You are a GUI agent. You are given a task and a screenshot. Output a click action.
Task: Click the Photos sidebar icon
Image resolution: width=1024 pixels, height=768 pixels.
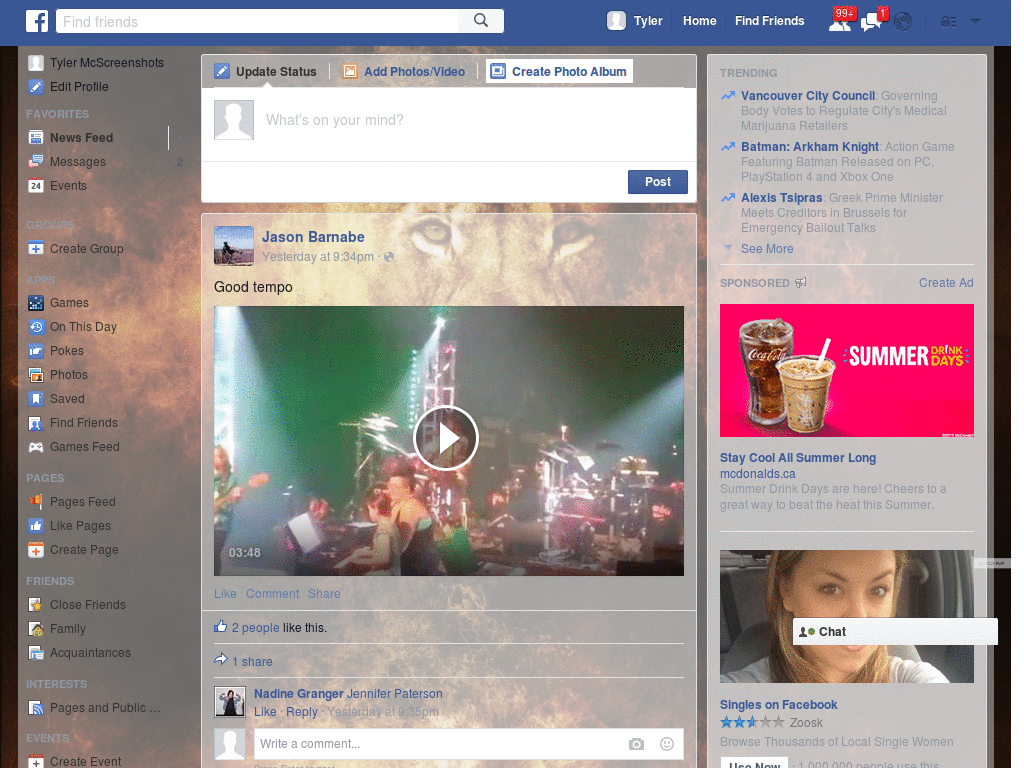point(36,375)
